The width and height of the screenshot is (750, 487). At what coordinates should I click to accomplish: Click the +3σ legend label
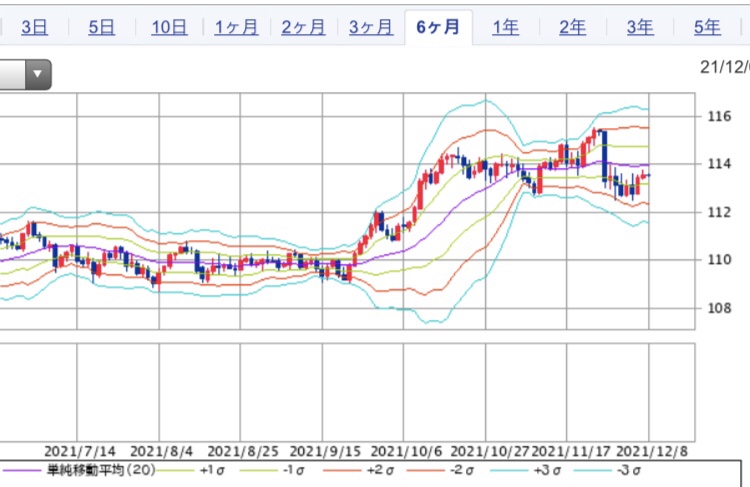[547, 471]
